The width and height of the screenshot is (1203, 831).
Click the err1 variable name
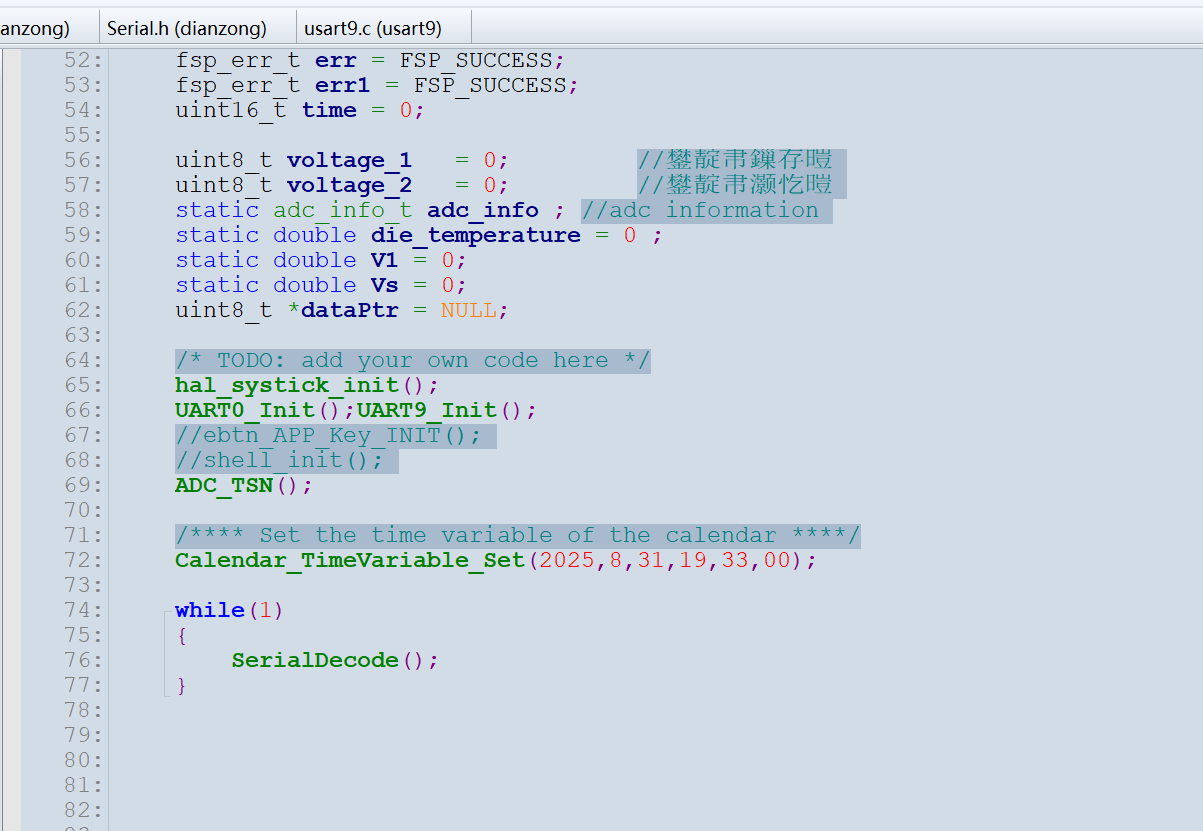pos(342,85)
